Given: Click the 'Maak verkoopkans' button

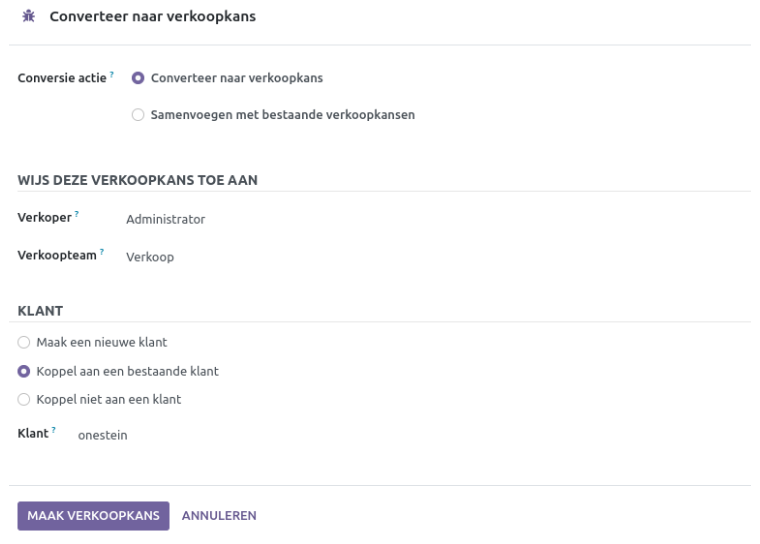Looking at the screenshot, I should pos(93,516).
